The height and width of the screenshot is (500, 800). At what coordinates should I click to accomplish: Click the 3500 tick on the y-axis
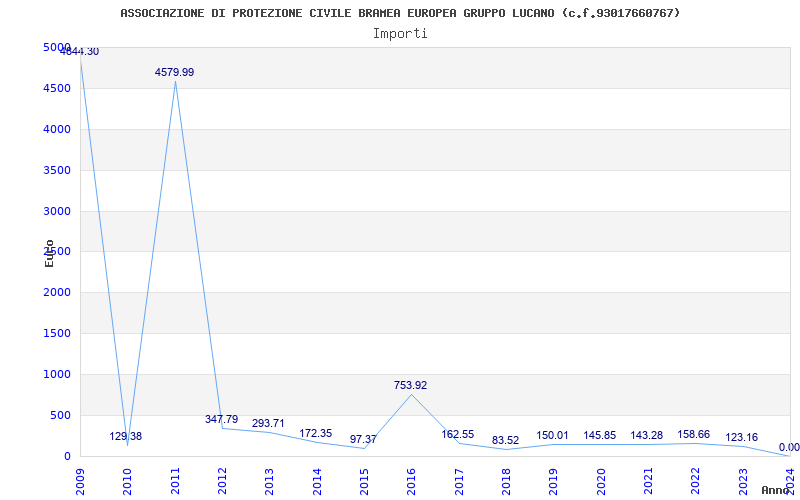(x=56, y=170)
